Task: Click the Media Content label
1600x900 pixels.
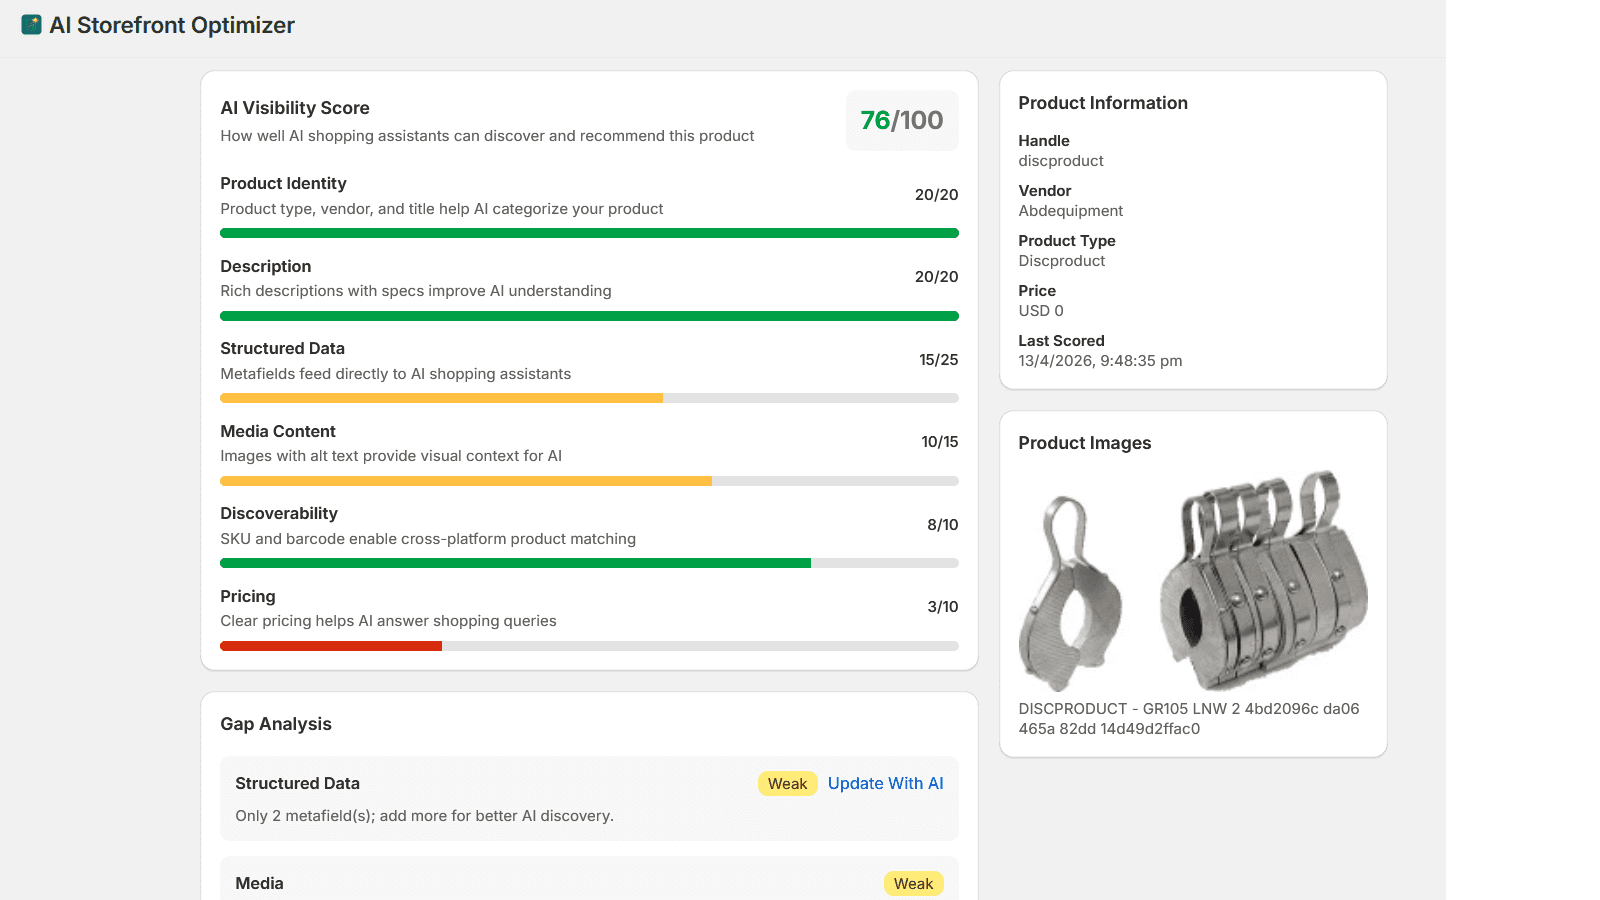Action: coord(278,432)
